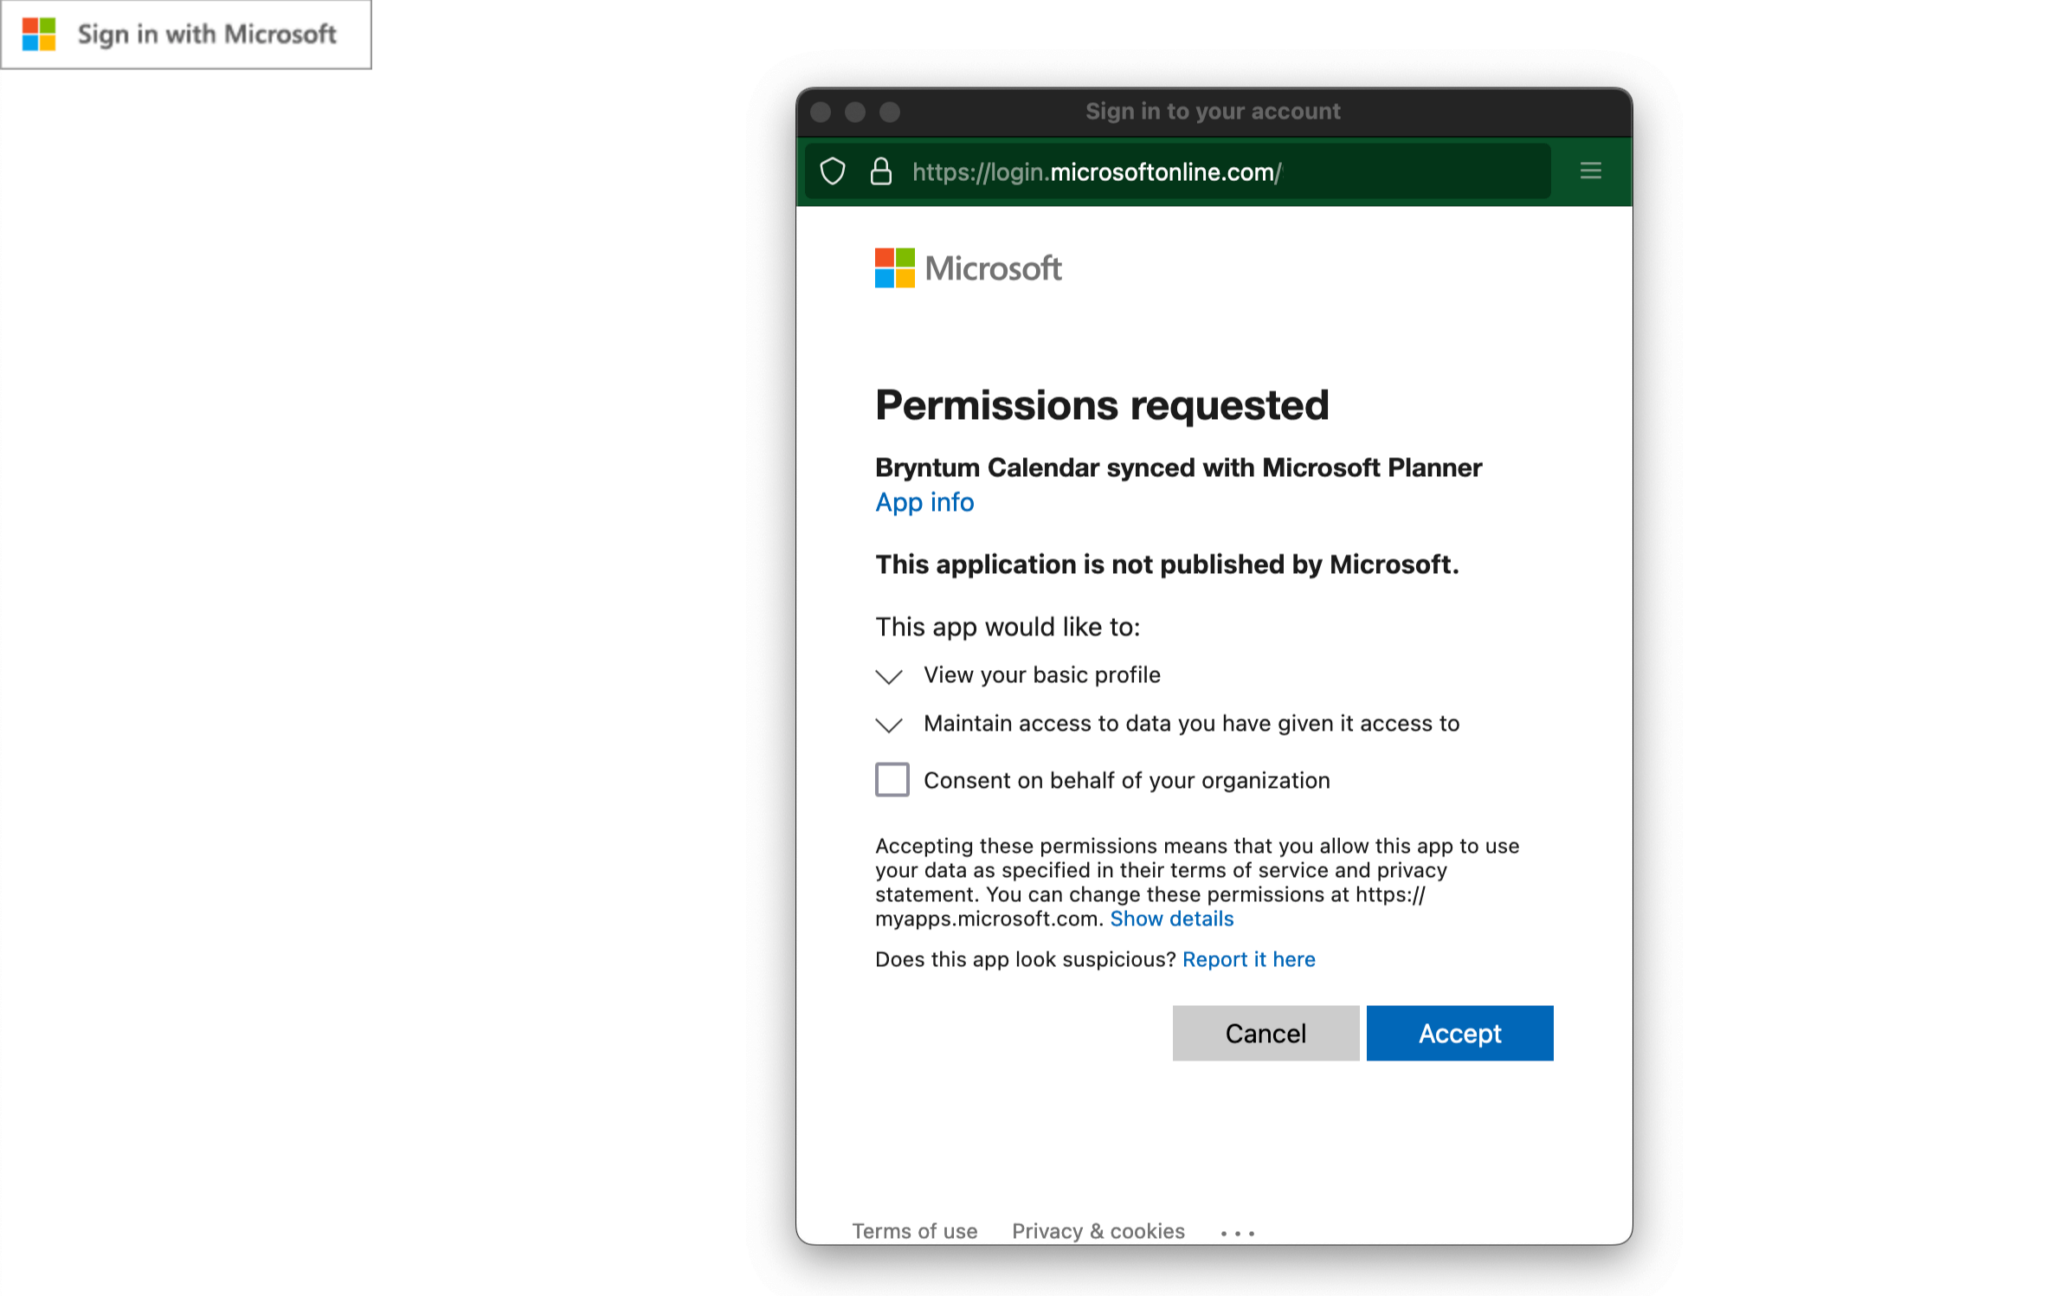Click the login.microsoftonline.com address bar
This screenshot has height=1296, width=2048.
tap(1177, 172)
